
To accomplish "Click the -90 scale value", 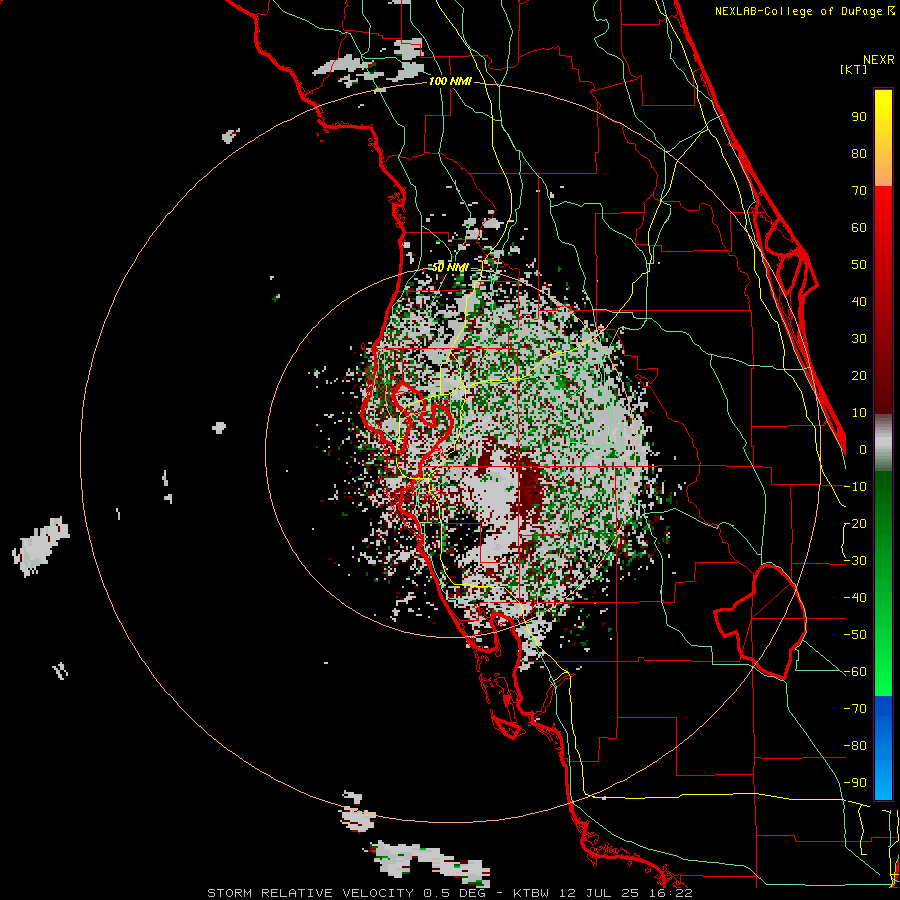I will (855, 783).
